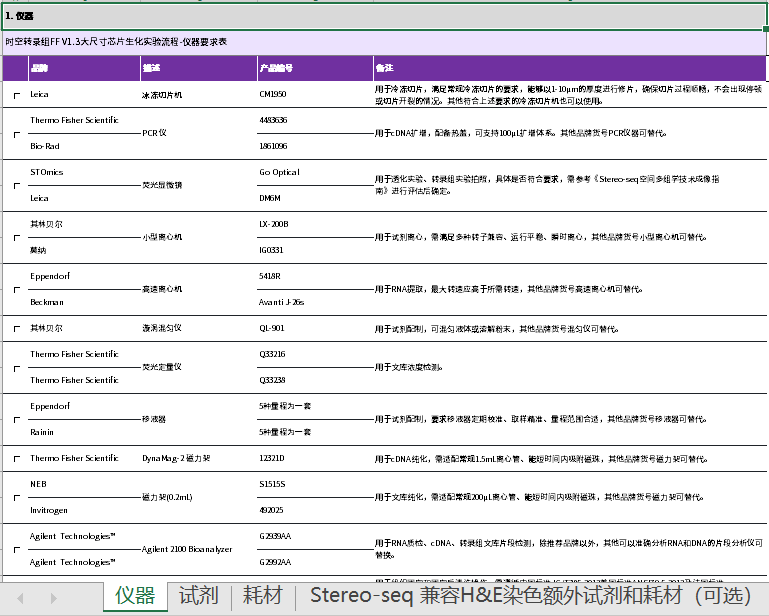Tick the Agilent 2100 Bioanalyzer row checkbox

coord(17,550)
